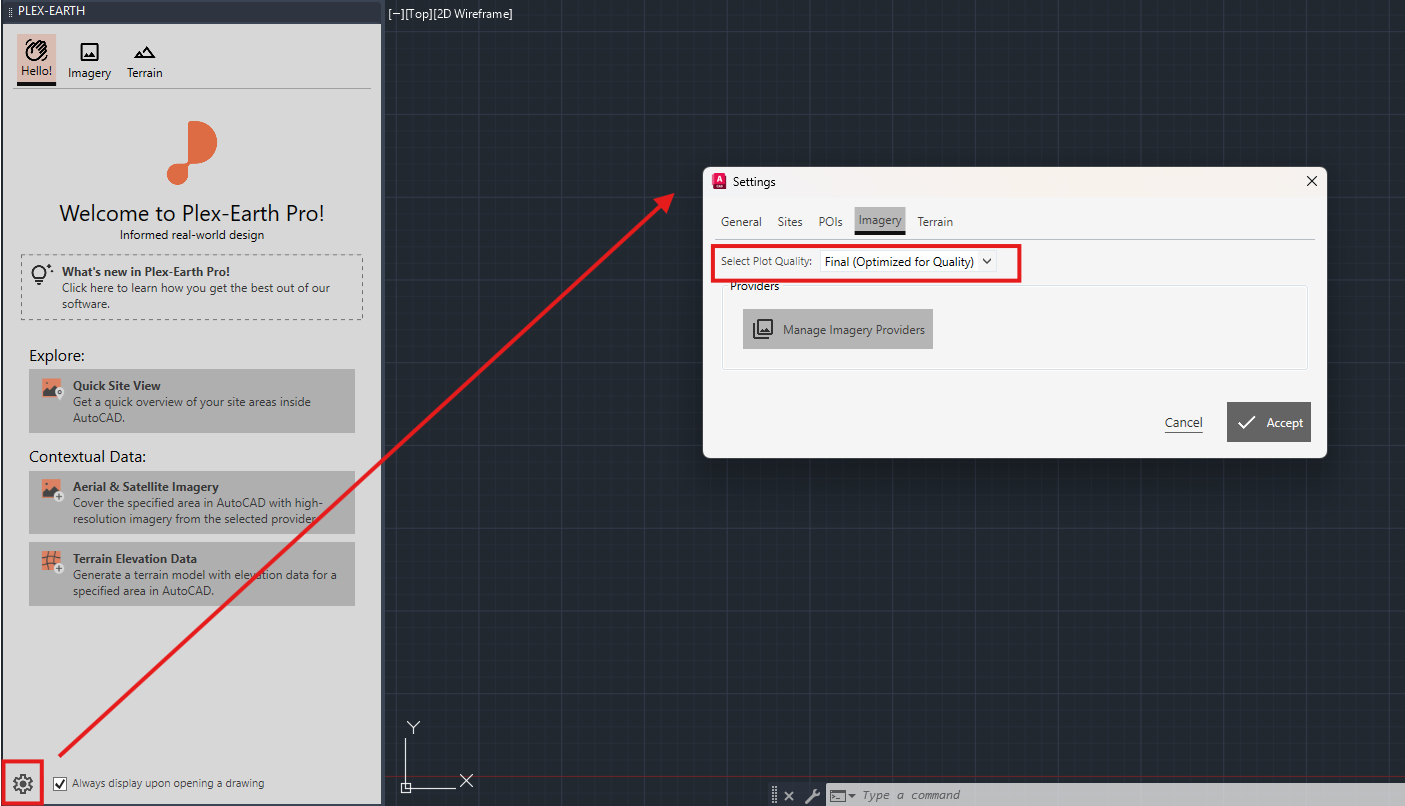
Task: Start Terrain Elevation Data tool
Action: click(x=192, y=574)
